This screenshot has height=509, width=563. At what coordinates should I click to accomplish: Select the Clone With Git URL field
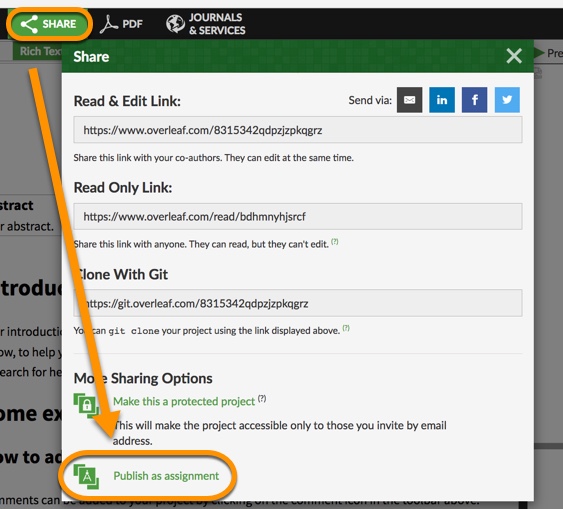298,303
